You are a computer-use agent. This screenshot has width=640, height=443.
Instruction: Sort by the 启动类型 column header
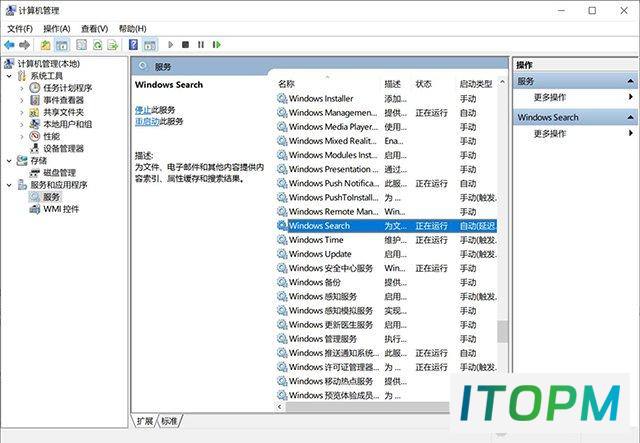tap(476, 84)
